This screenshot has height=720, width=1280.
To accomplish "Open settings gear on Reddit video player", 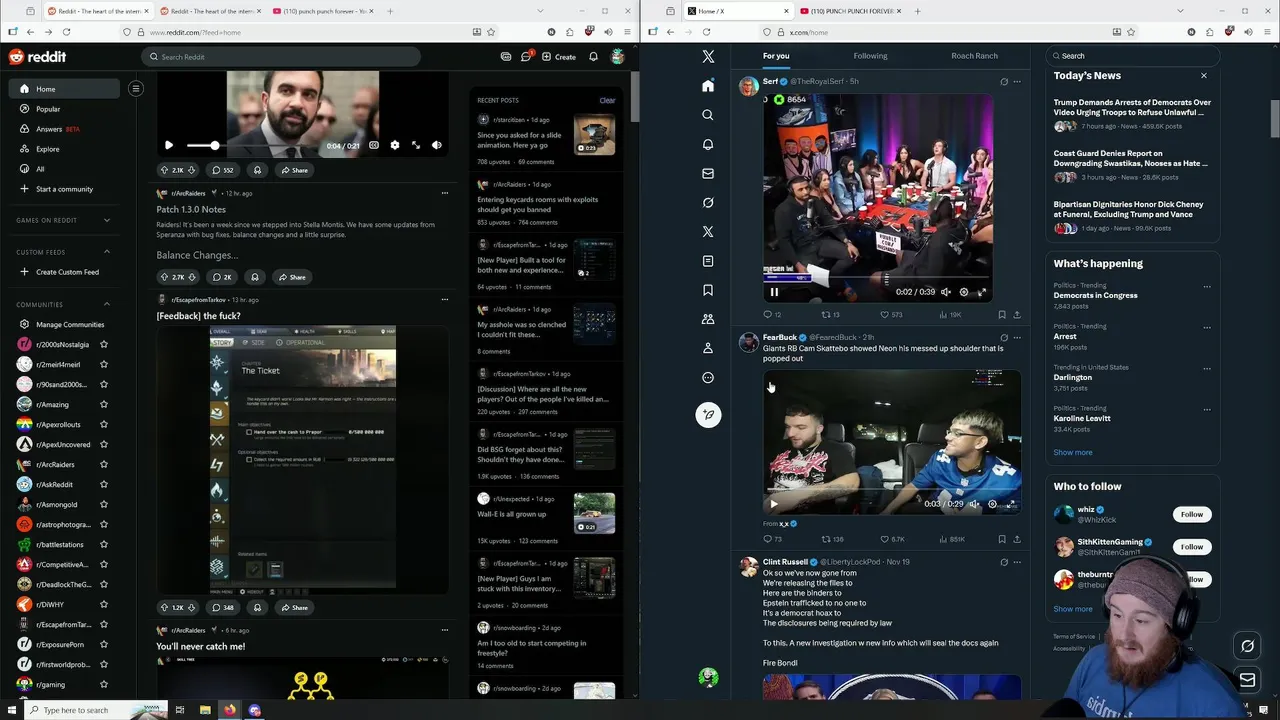I will pos(394,145).
